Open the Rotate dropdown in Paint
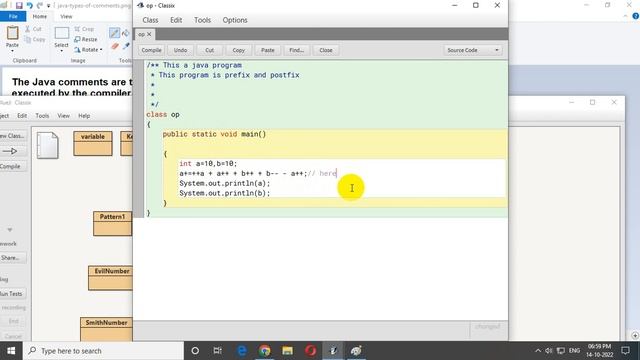The image size is (640, 360). 88,50
